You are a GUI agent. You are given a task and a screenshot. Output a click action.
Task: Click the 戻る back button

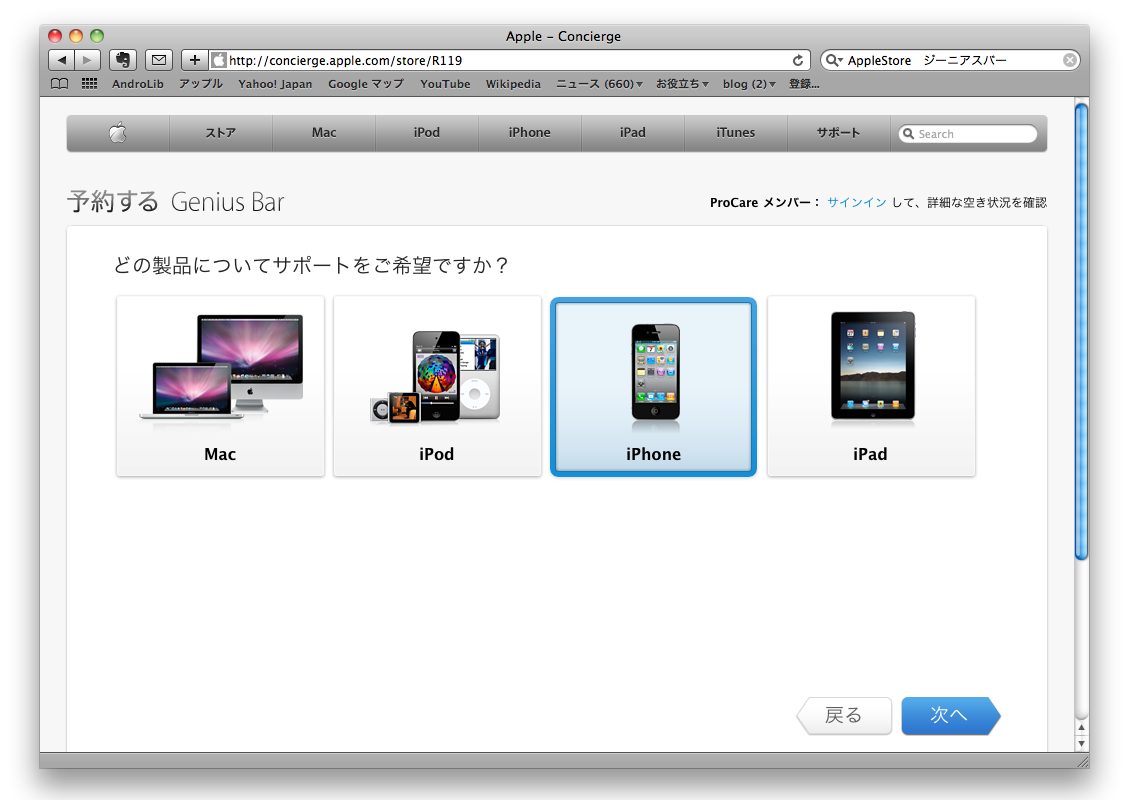click(x=844, y=716)
